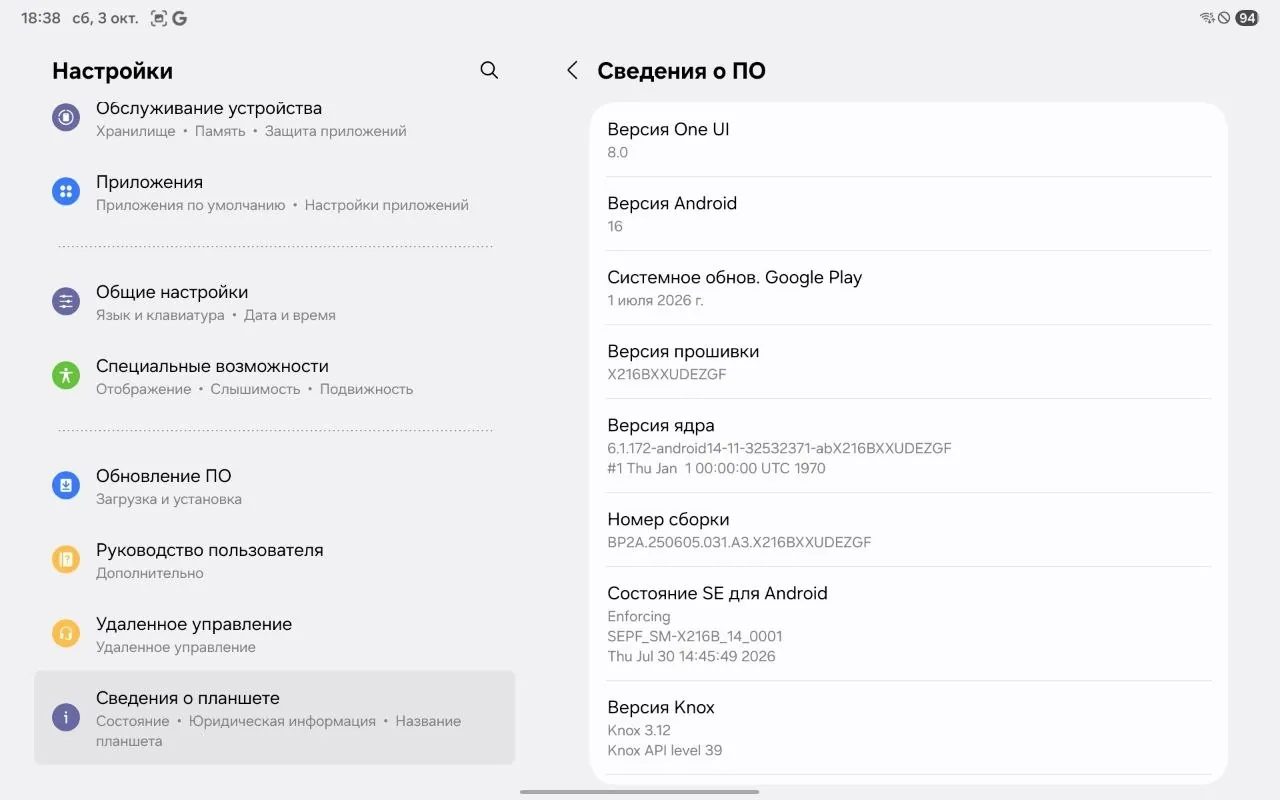Open the Приложения settings section

(274, 192)
